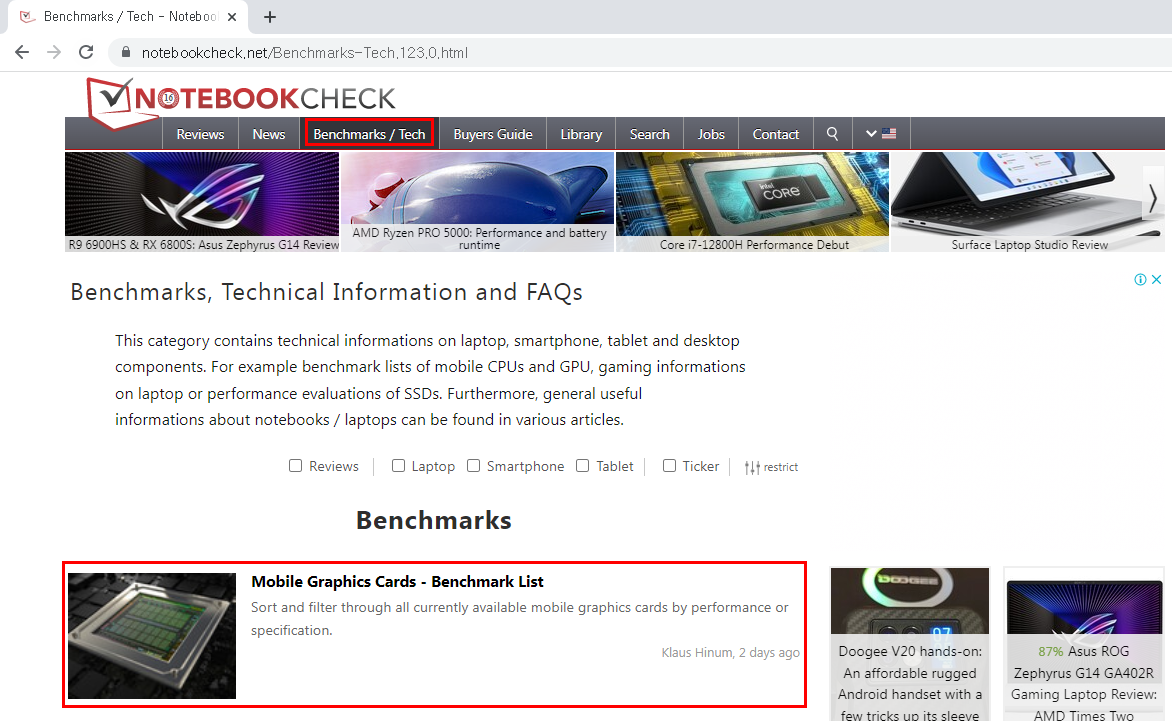
Task: Go to the Search menu item
Action: pos(650,134)
